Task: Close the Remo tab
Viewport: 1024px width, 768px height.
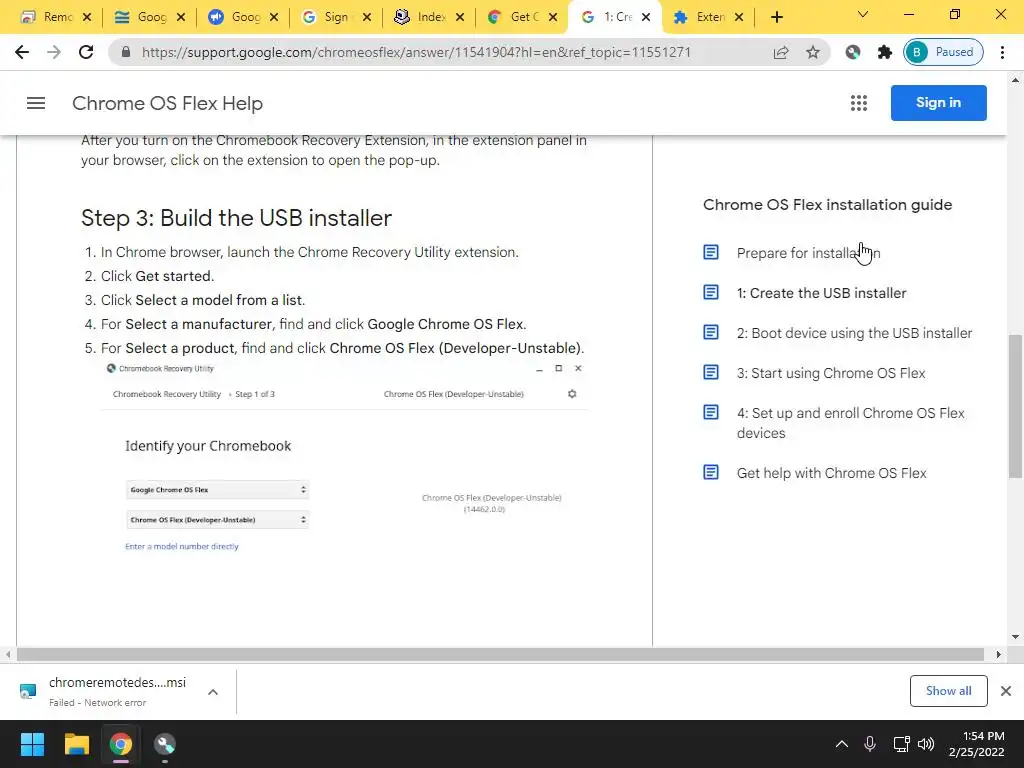Action: point(88,18)
